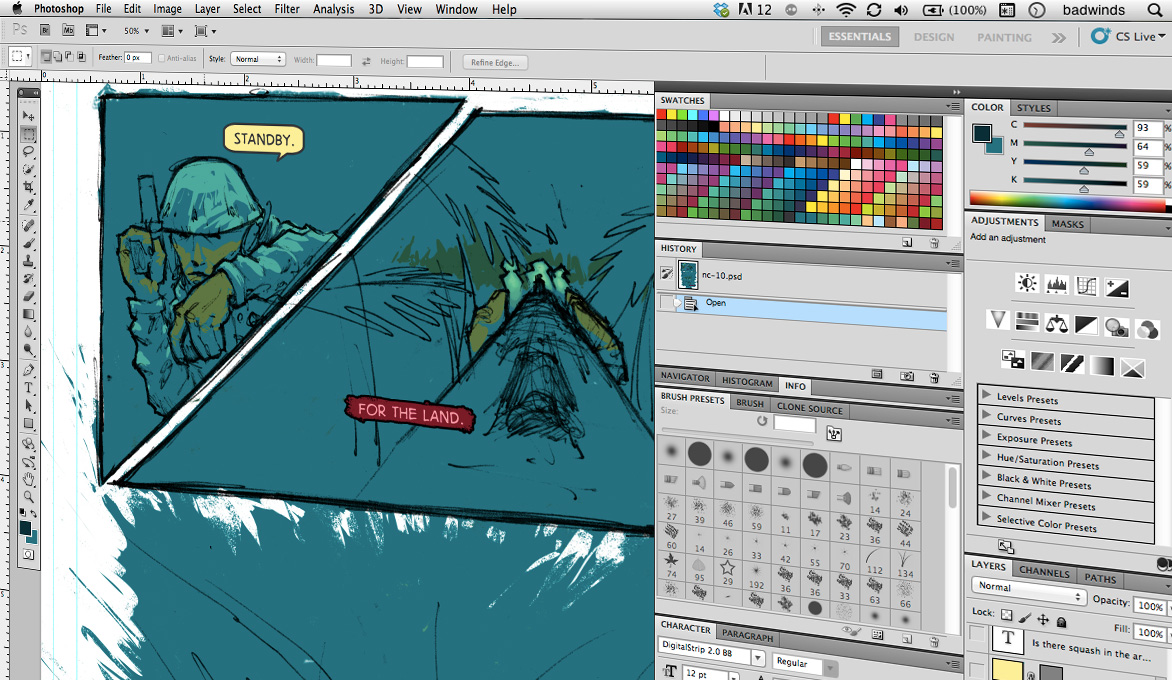Viewport: 1172px width, 680px height.
Task: Pick a color from the color ramp
Action: [1067, 200]
